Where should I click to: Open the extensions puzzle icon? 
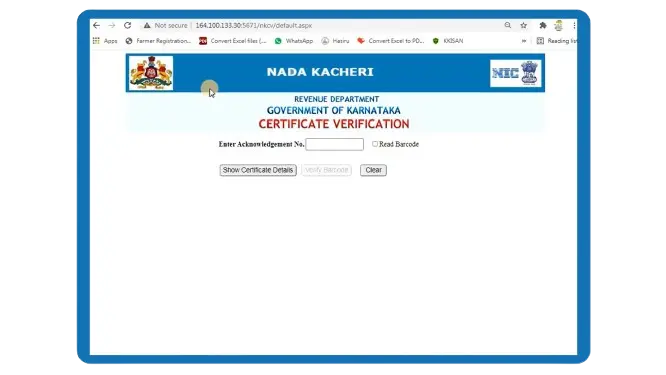[543, 25]
